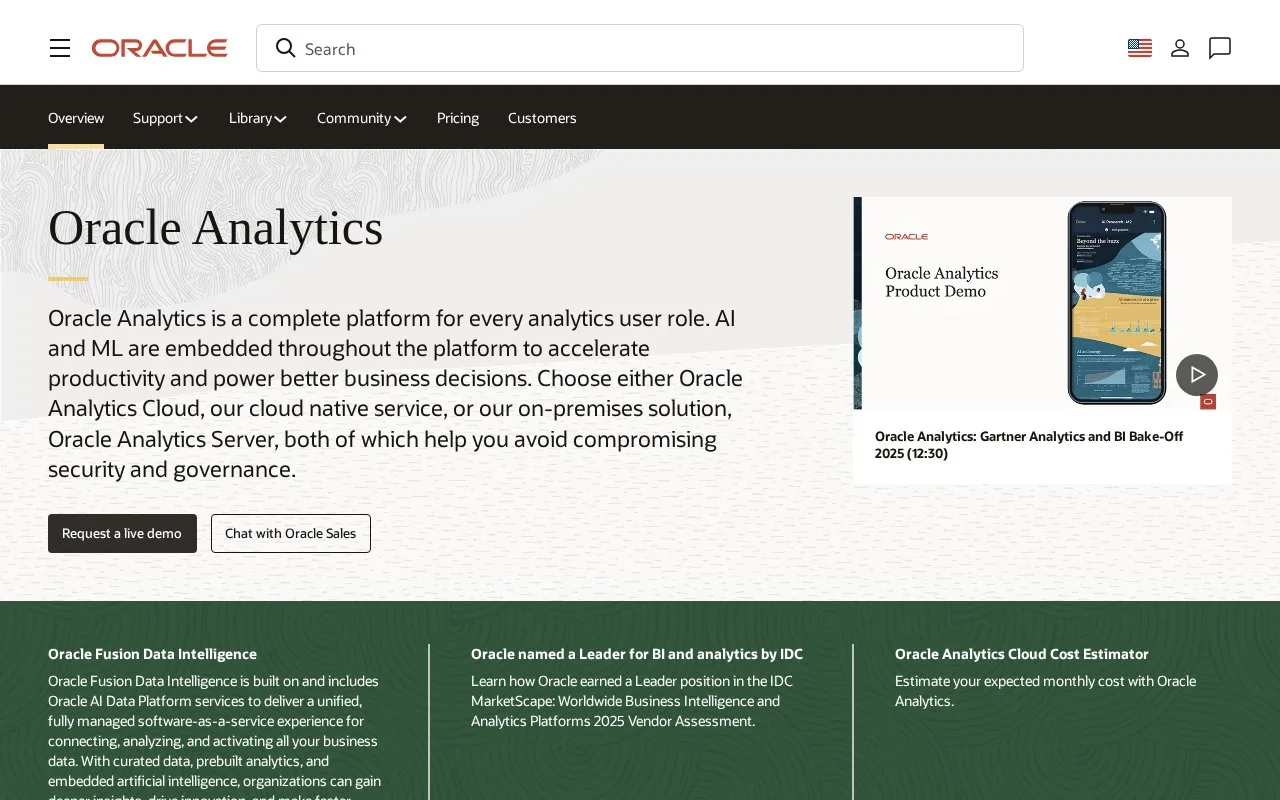Focus the Search input field

[x=640, y=48]
